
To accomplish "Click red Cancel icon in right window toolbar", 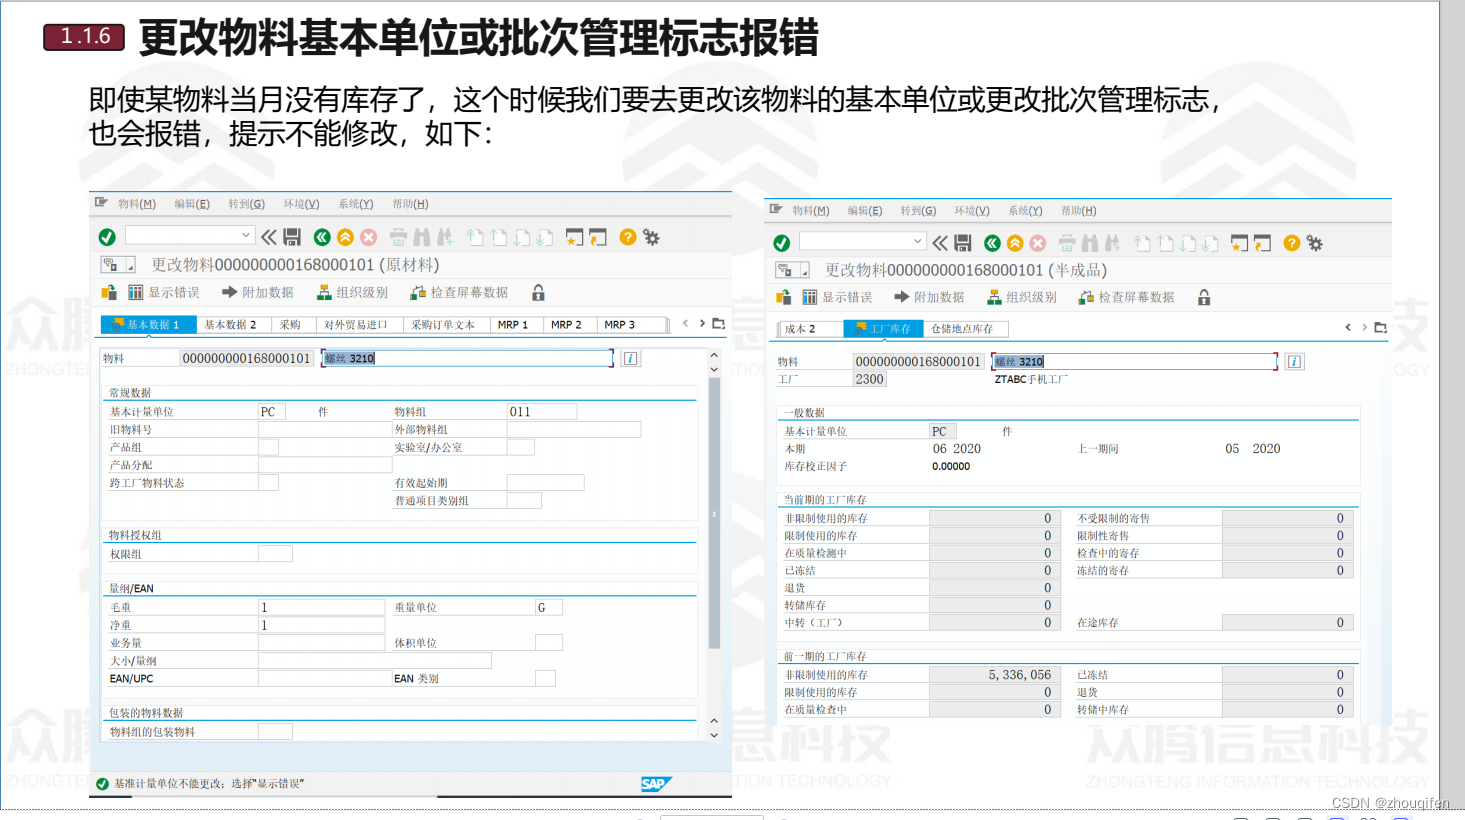I will coord(1038,243).
